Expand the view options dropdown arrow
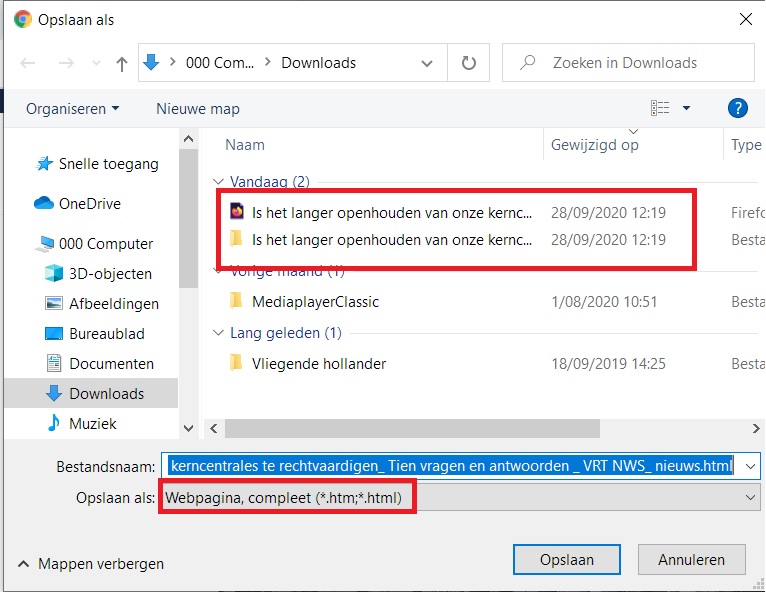Viewport: 766px width, 592px height. point(686,108)
